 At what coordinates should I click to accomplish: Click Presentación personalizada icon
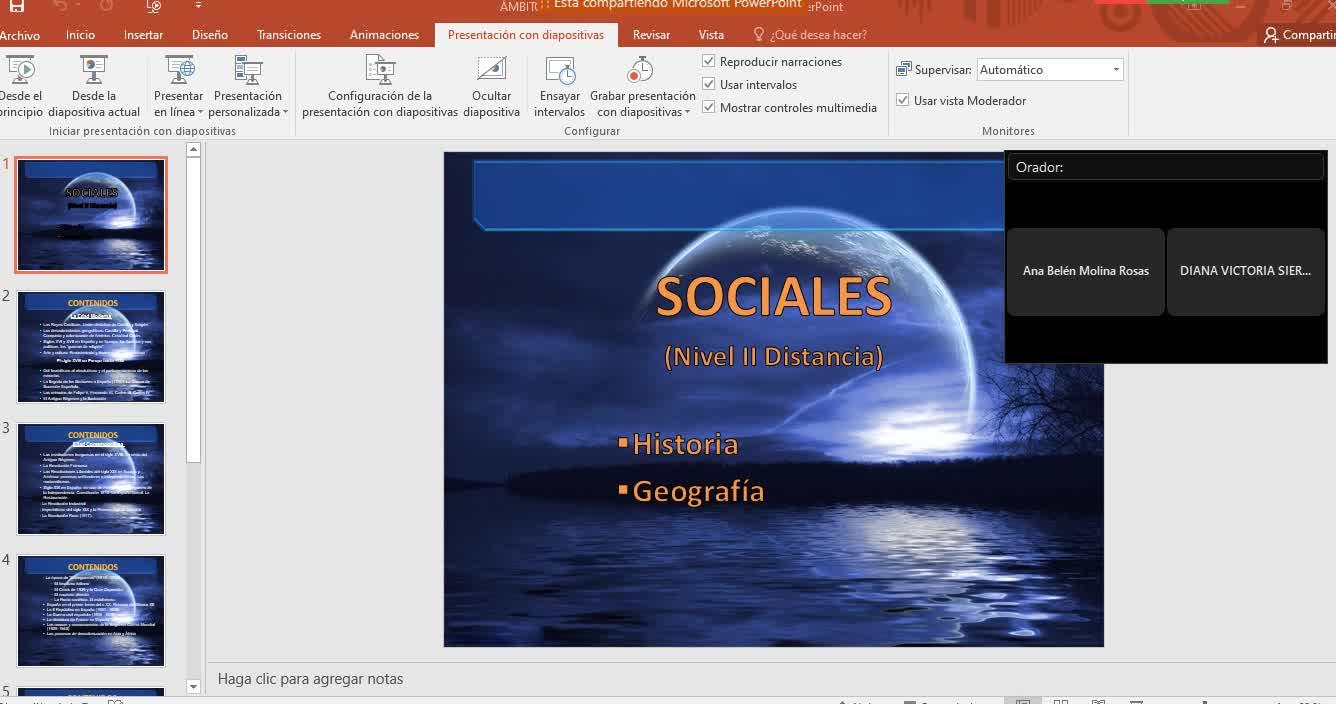(x=247, y=71)
